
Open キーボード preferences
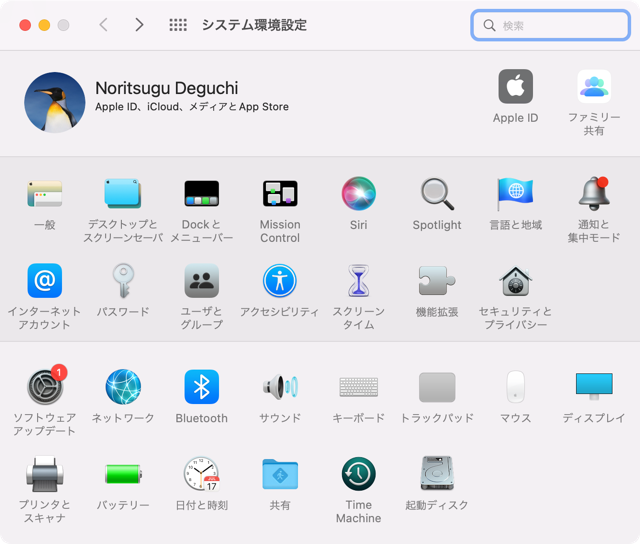[x=358, y=387]
